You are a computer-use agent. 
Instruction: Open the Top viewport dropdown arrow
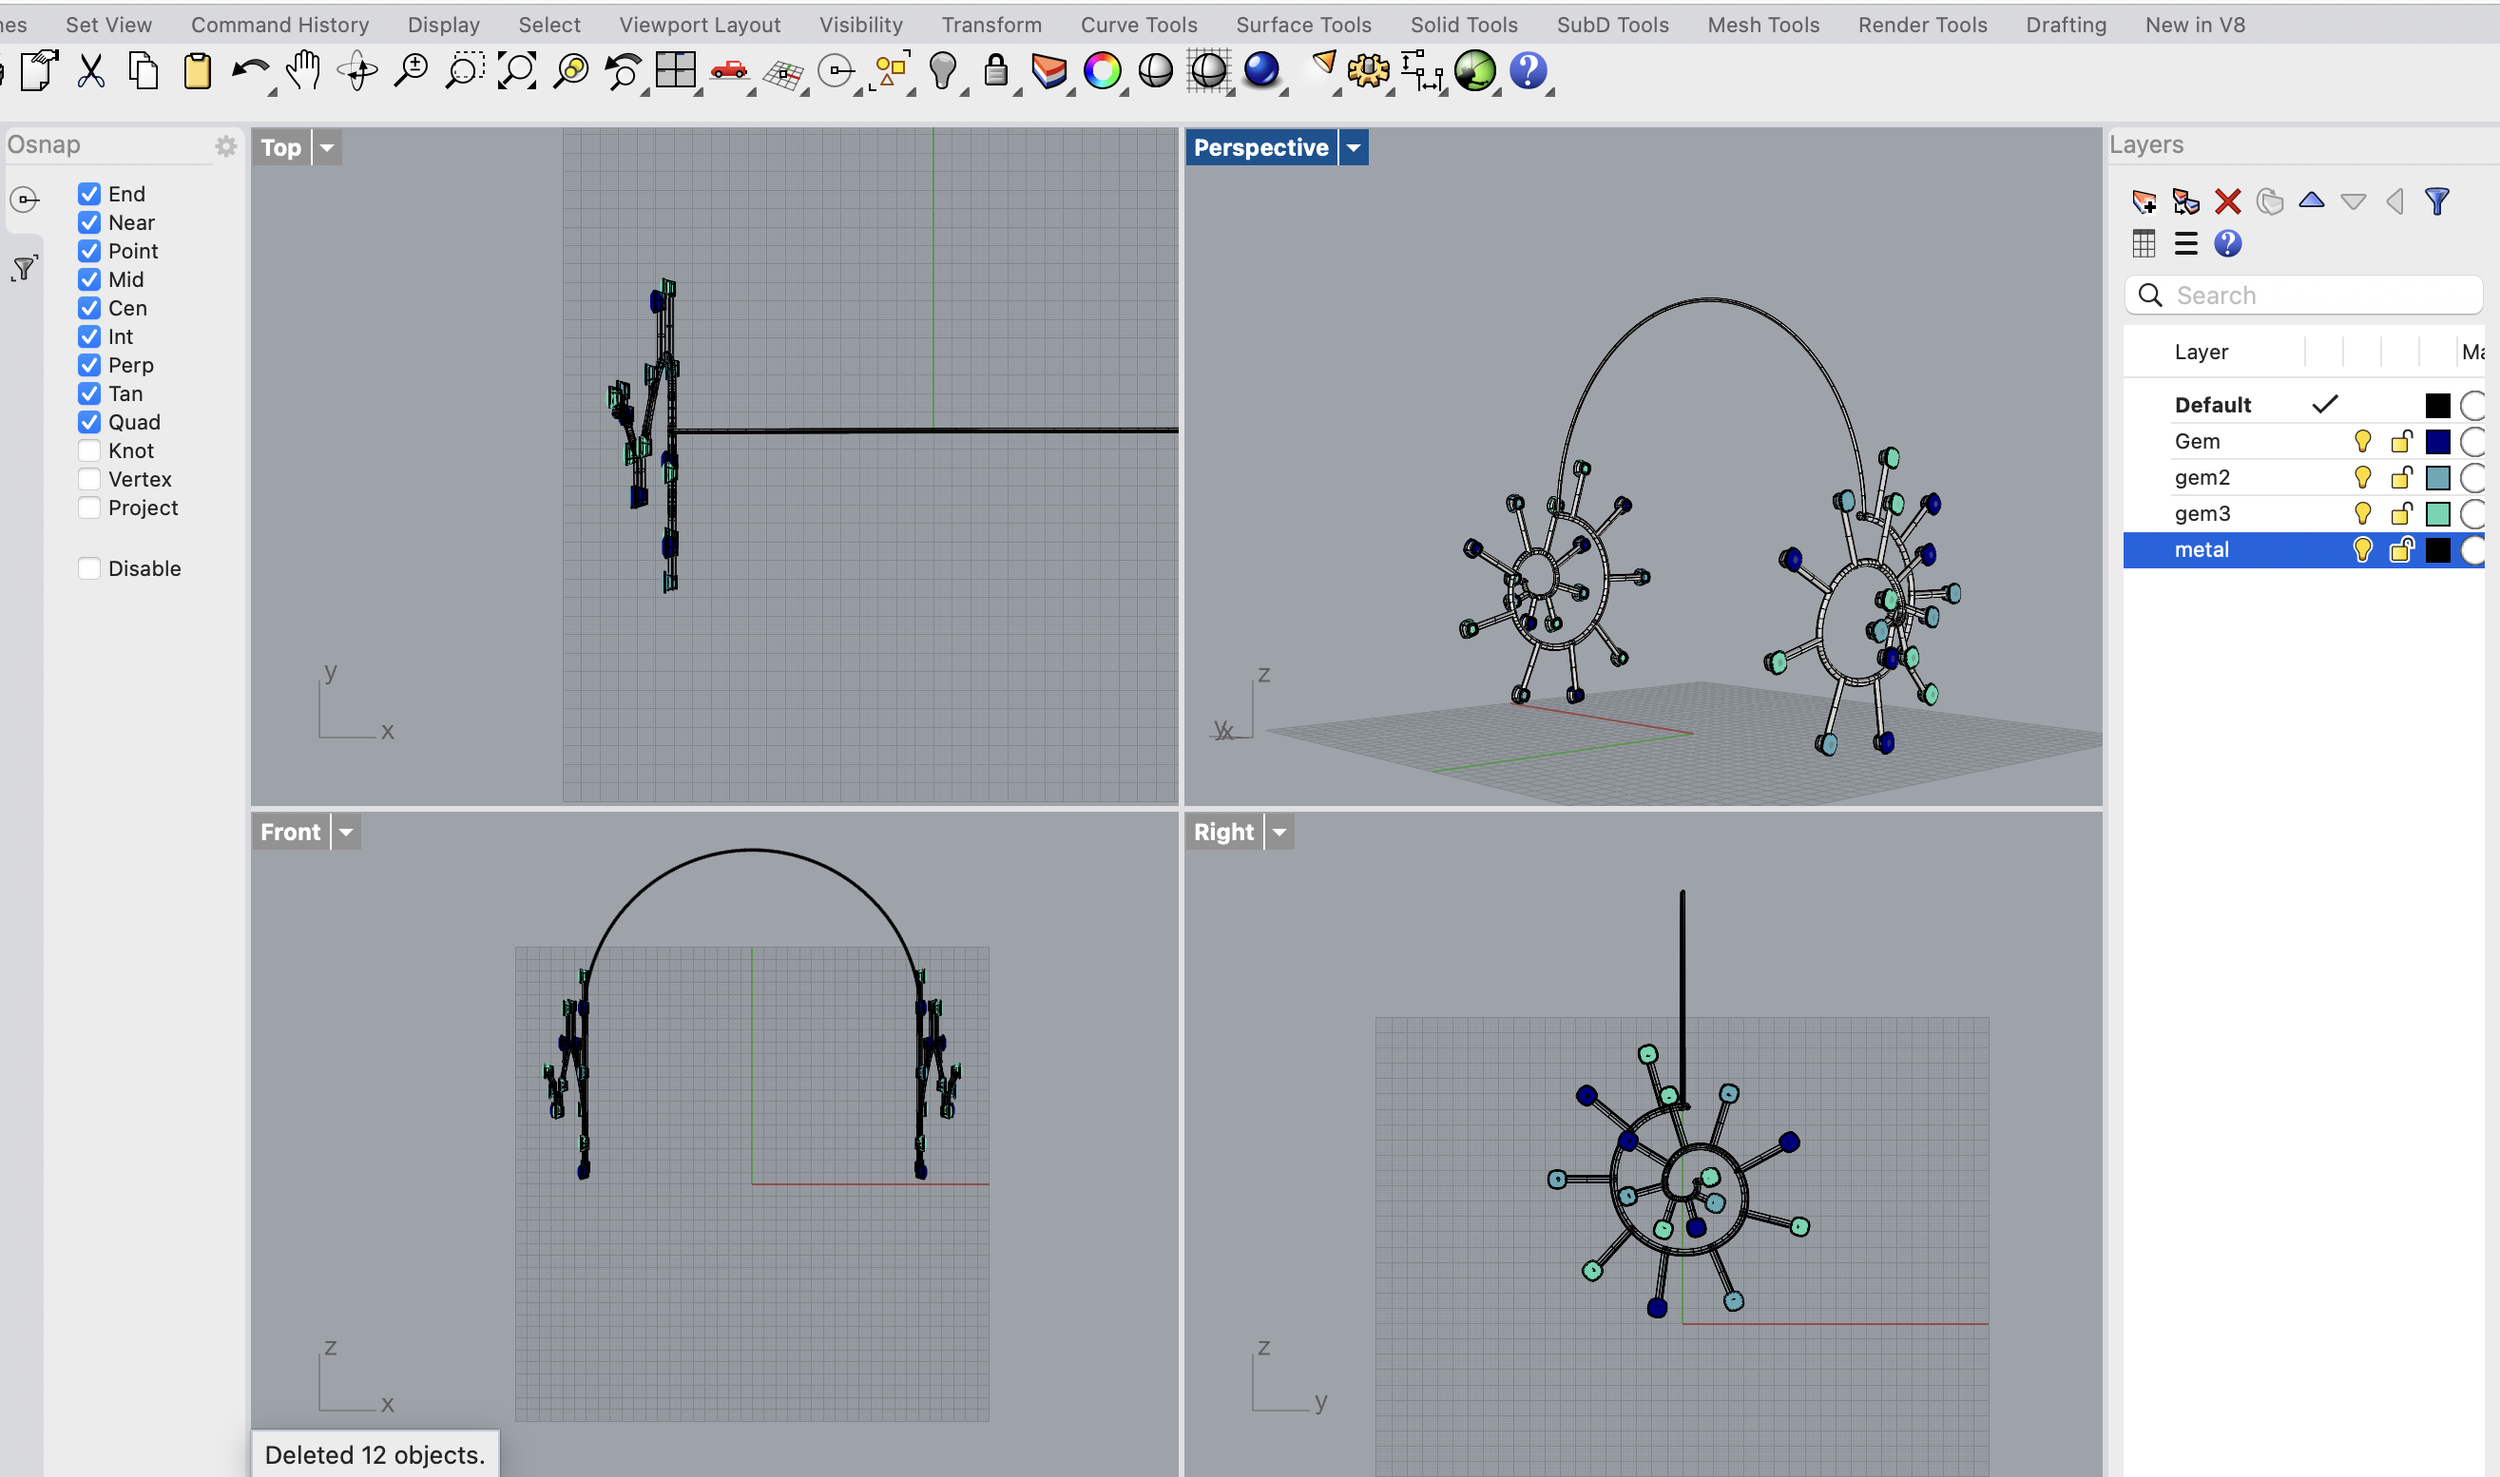pyautogui.click(x=327, y=148)
